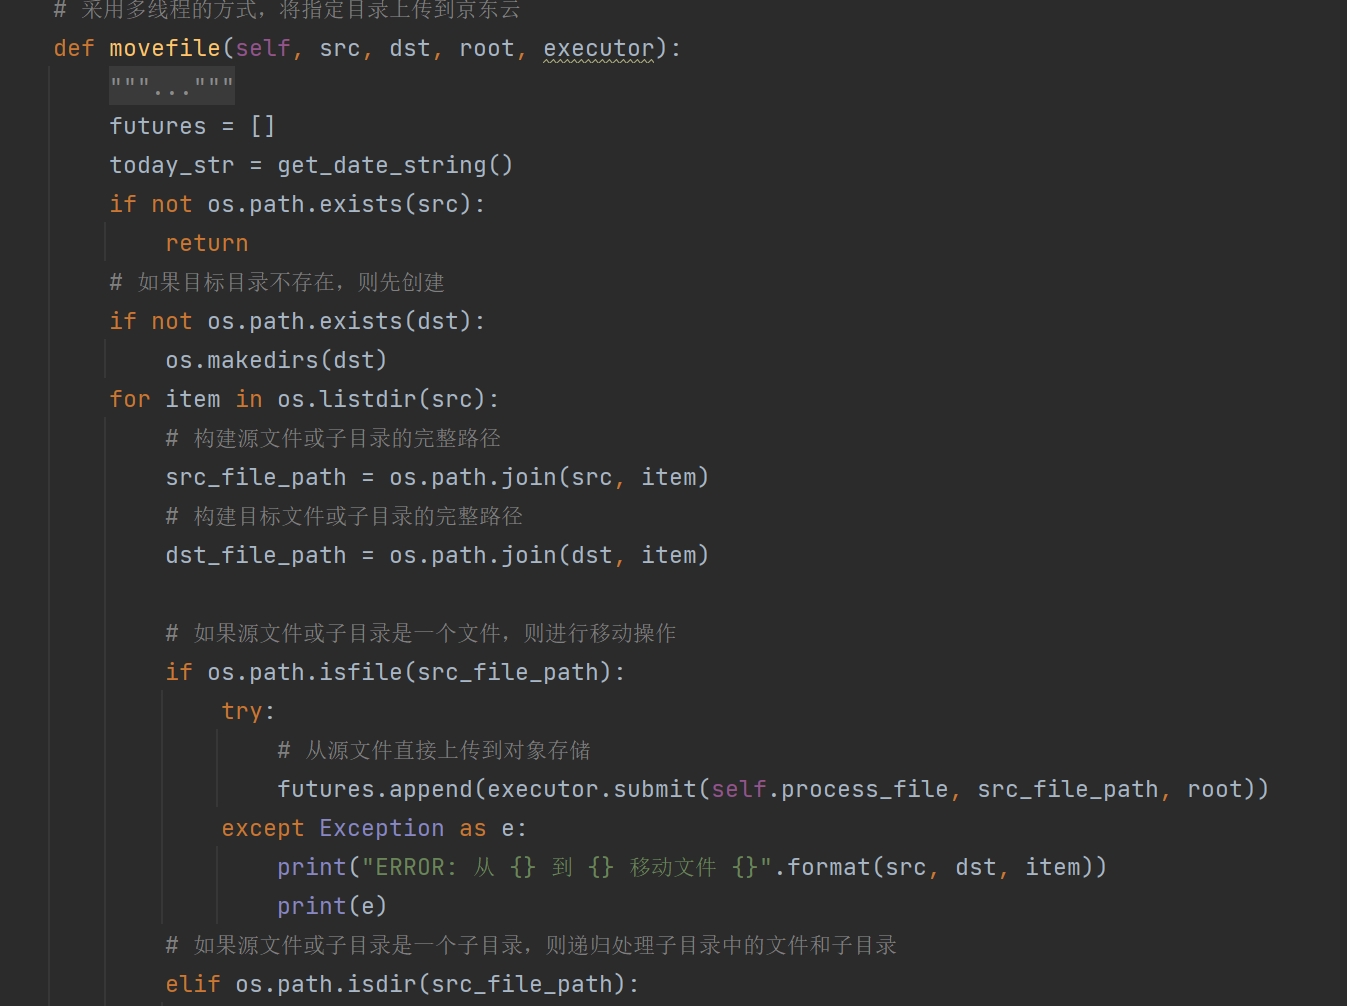Viewport: 1347px width, 1006px height.
Task: Click 'self.process_file' in the submit call
Action: coord(830,789)
